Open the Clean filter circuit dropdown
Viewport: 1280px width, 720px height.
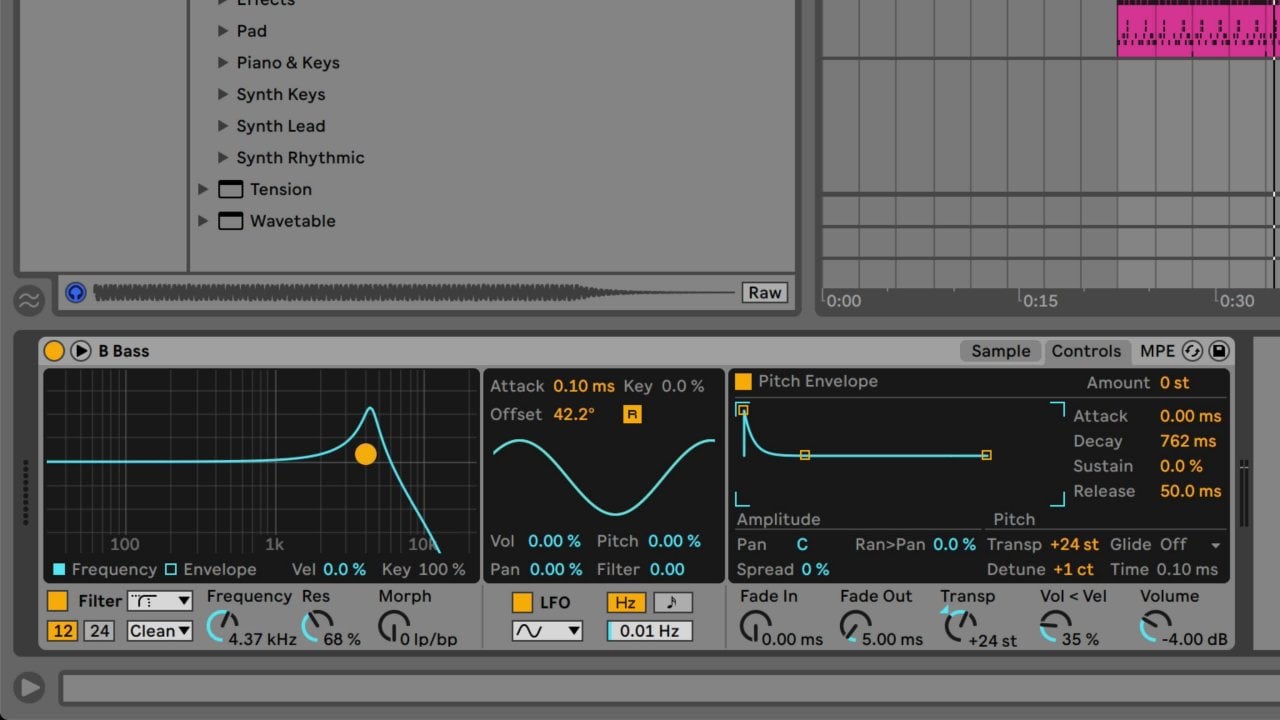tap(159, 631)
